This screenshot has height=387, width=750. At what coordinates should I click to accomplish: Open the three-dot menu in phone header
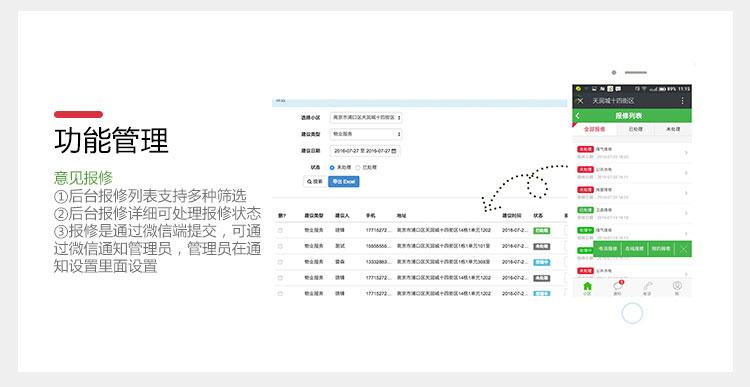click(x=682, y=101)
